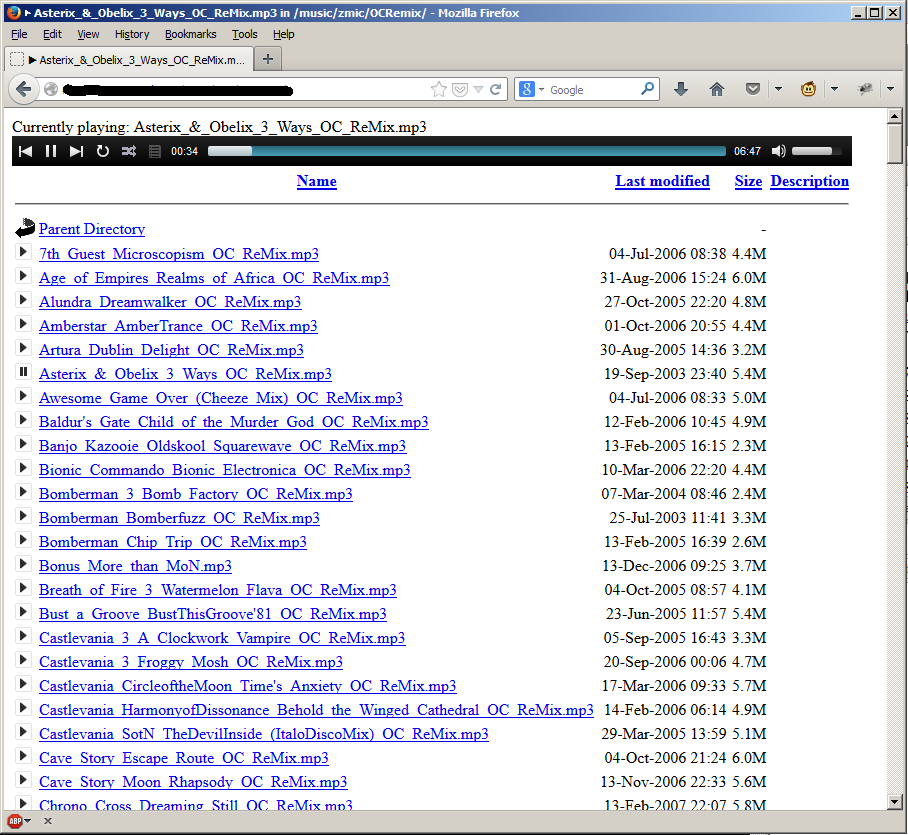Viewport: 908px width, 835px height.
Task: Skip to previous track in player
Action: coord(26,151)
